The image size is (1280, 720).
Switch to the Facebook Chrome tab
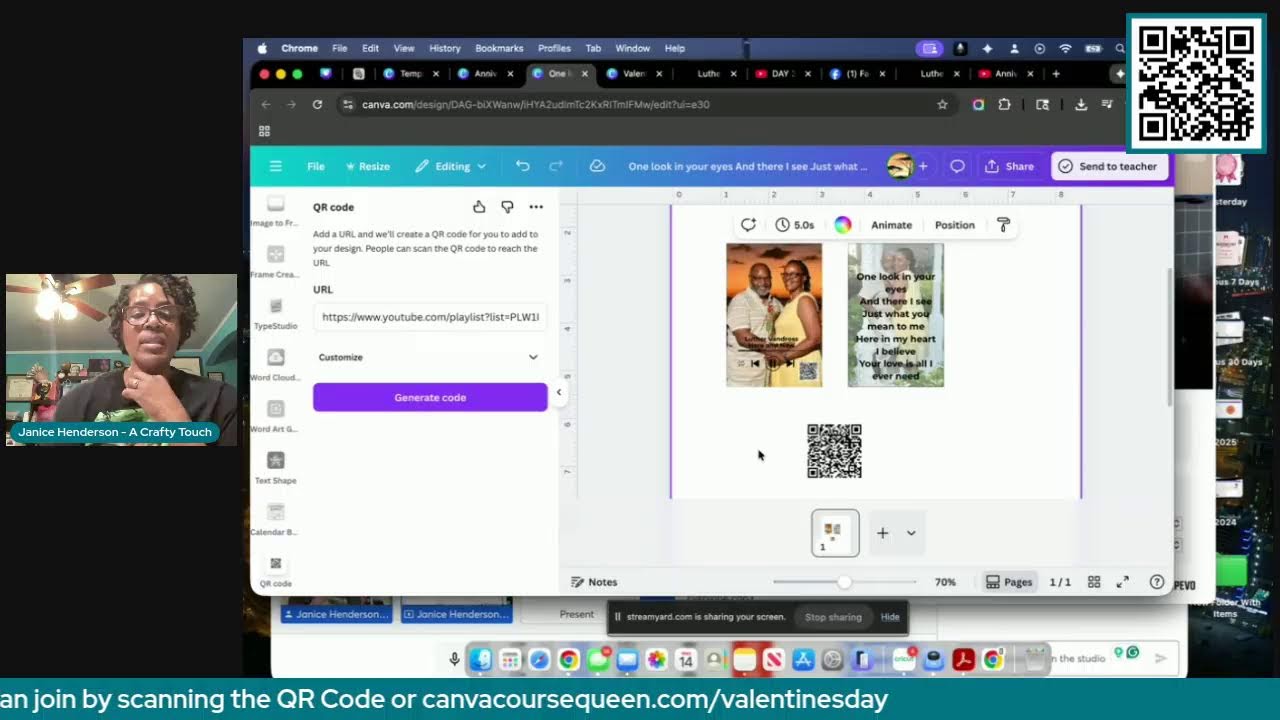pos(856,74)
